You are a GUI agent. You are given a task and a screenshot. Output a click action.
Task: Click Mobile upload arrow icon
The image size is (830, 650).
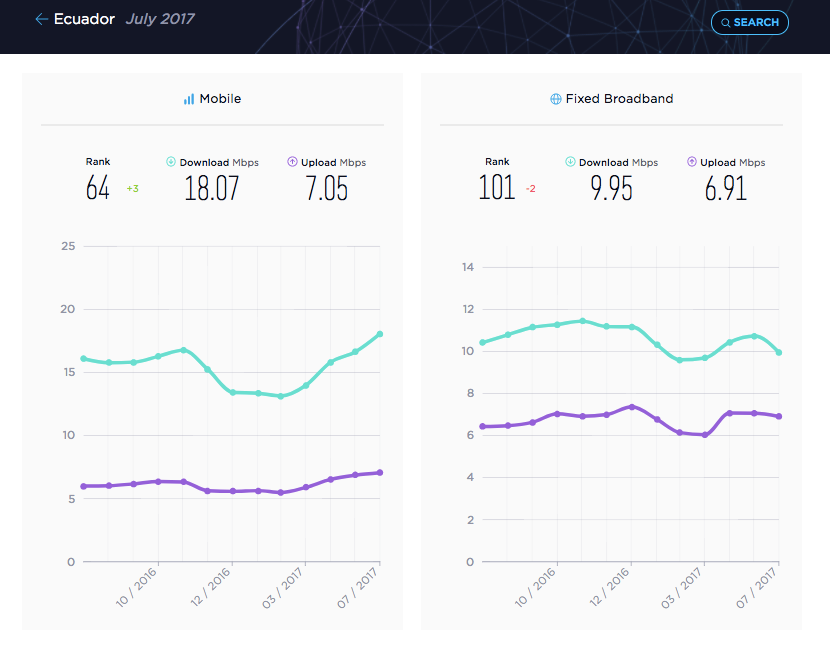292,162
